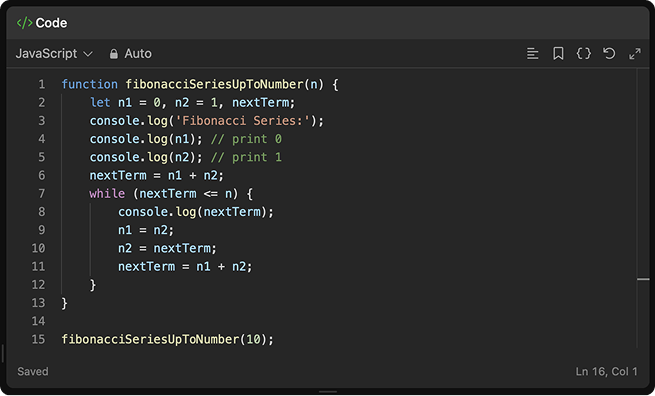Click line number 14 of the empty line
Image resolution: width=655 pixels, height=396 pixels.
click(38, 321)
